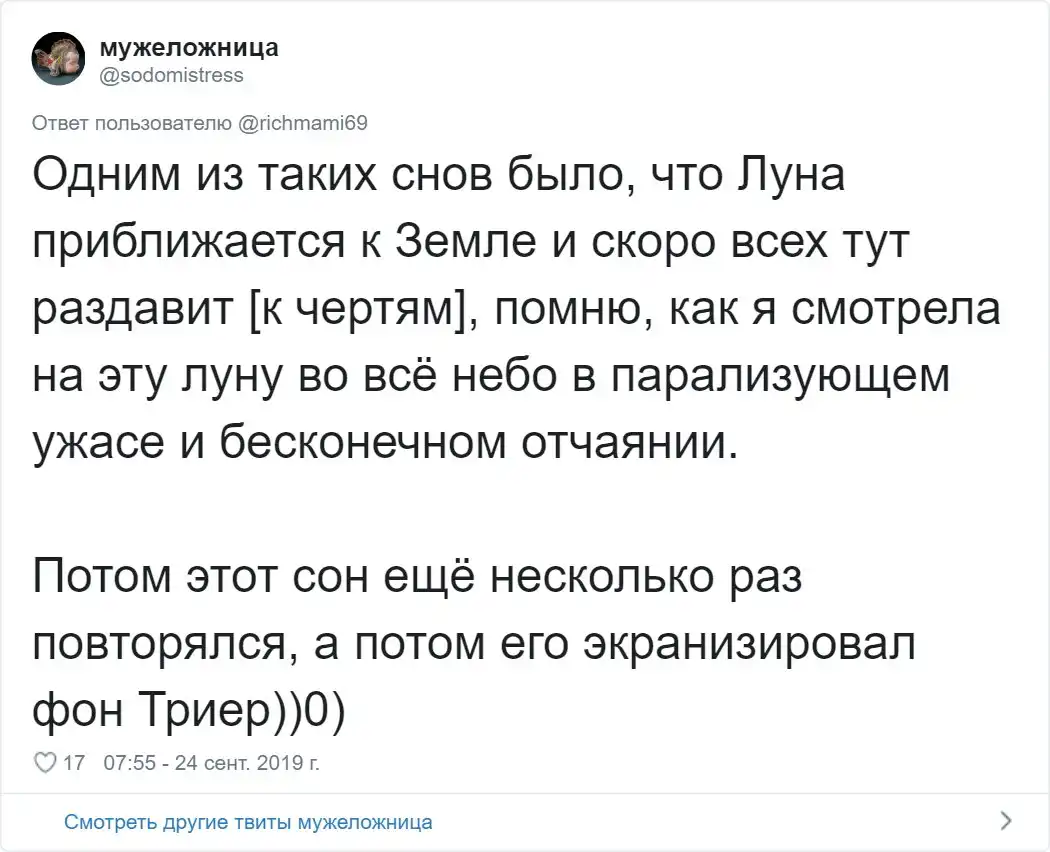
Task: Like the tweet with the heart icon
Action: [x=45, y=764]
